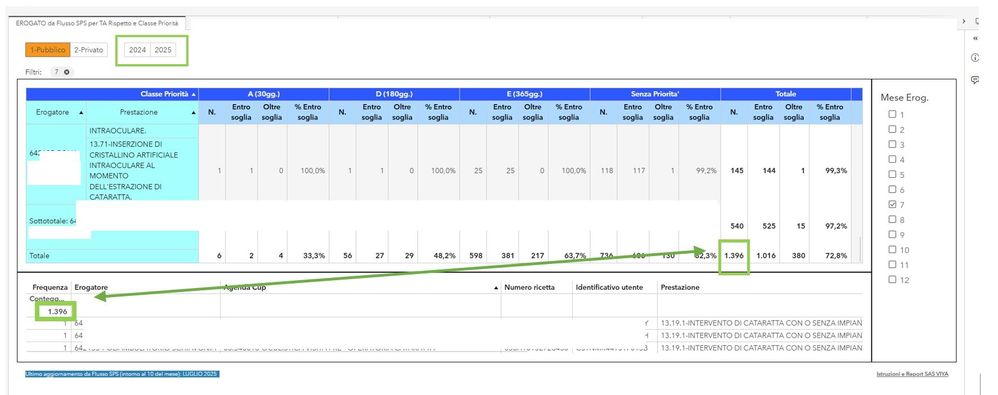Viewport: 998px width, 395px height.
Task: Check month 3 in Mese Erog.
Action: [892, 144]
